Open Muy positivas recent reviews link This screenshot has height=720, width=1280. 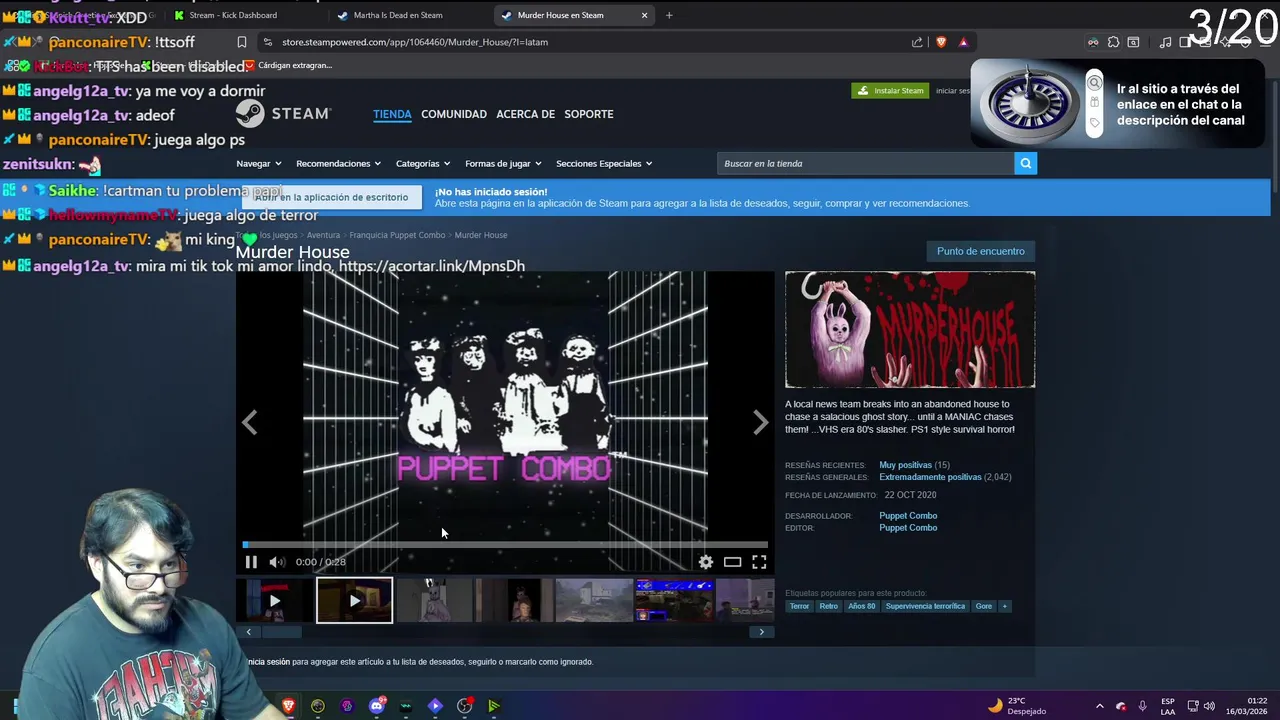[905, 465]
